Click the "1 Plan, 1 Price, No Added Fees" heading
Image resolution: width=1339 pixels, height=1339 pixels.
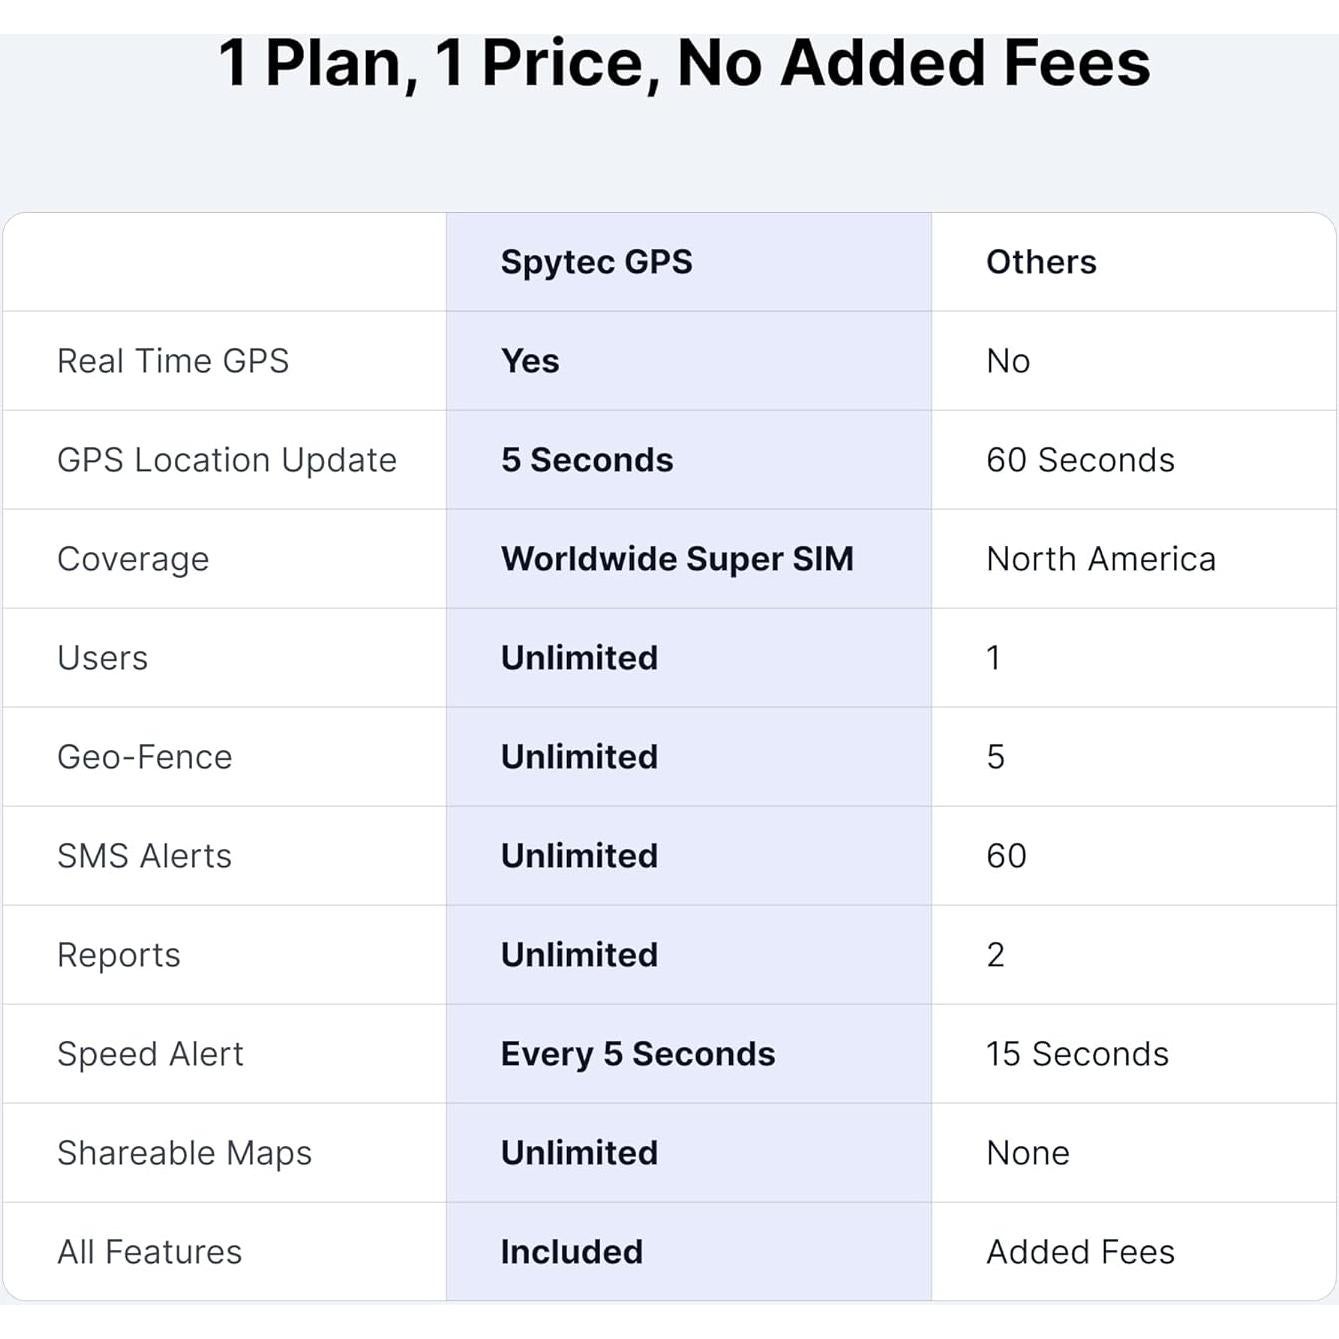pyautogui.click(x=684, y=63)
